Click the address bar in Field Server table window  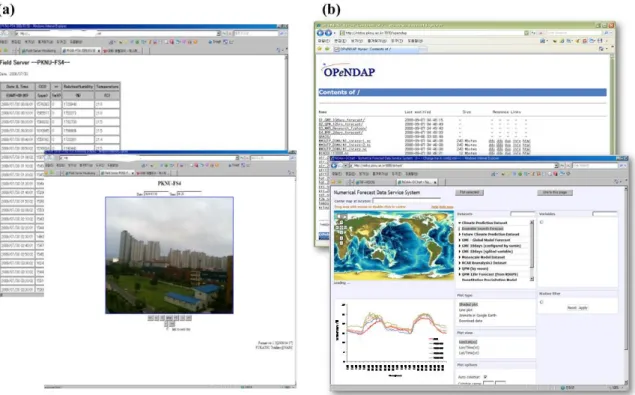pos(117,34)
